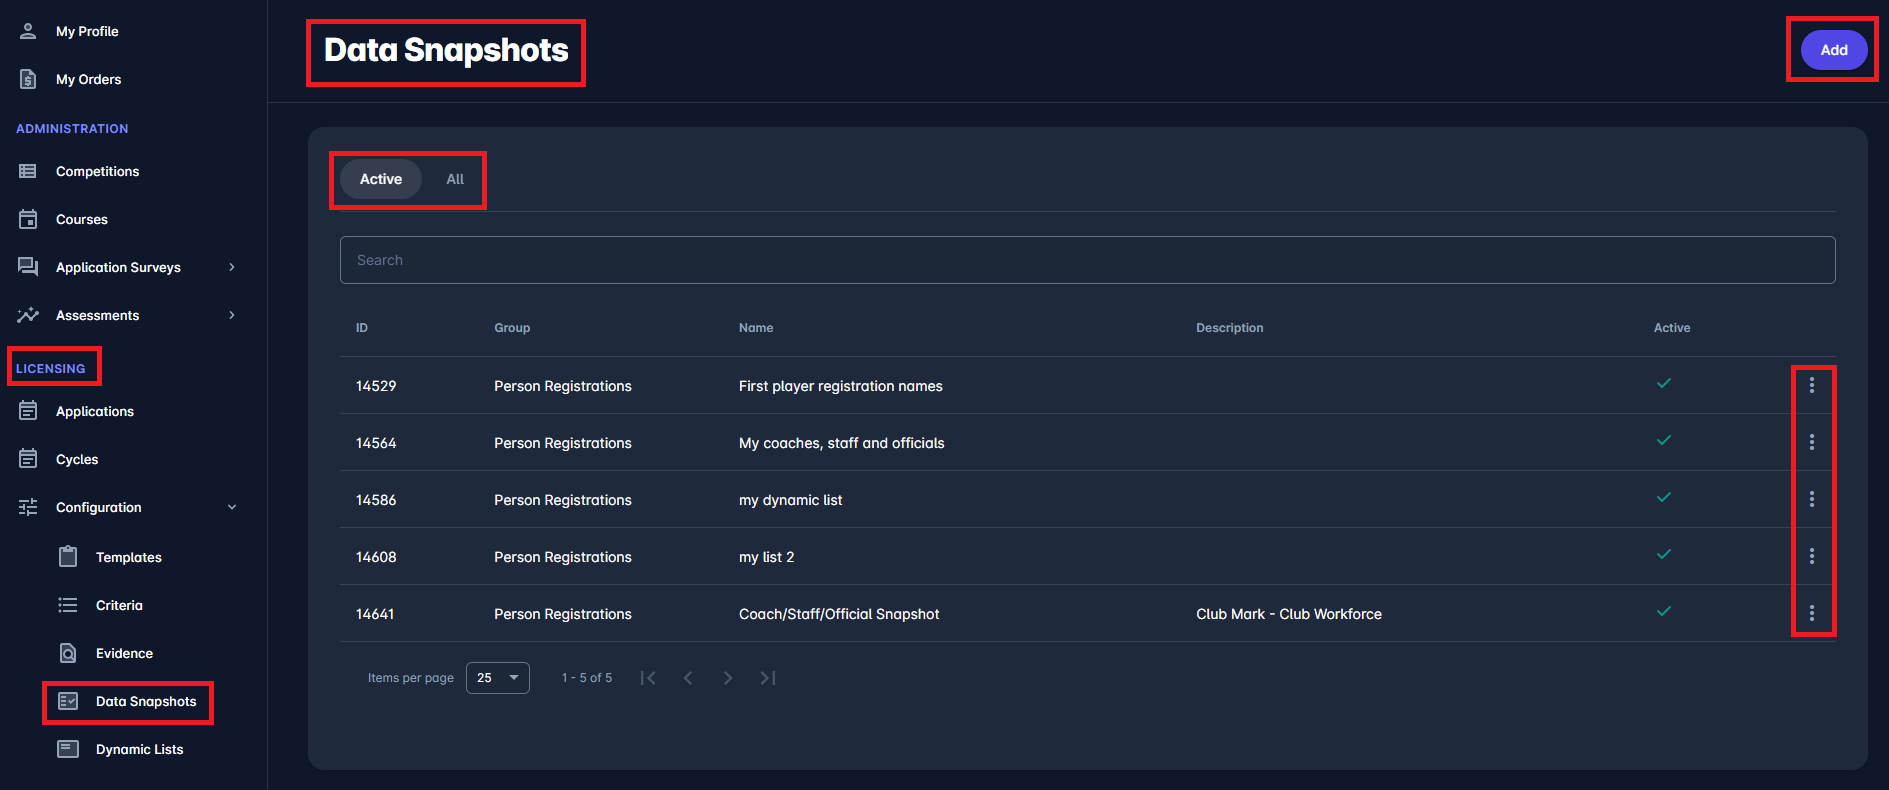The width and height of the screenshot is (1889, 790).
Task: Click into the Search field
Action: (x=1087, y=260)
